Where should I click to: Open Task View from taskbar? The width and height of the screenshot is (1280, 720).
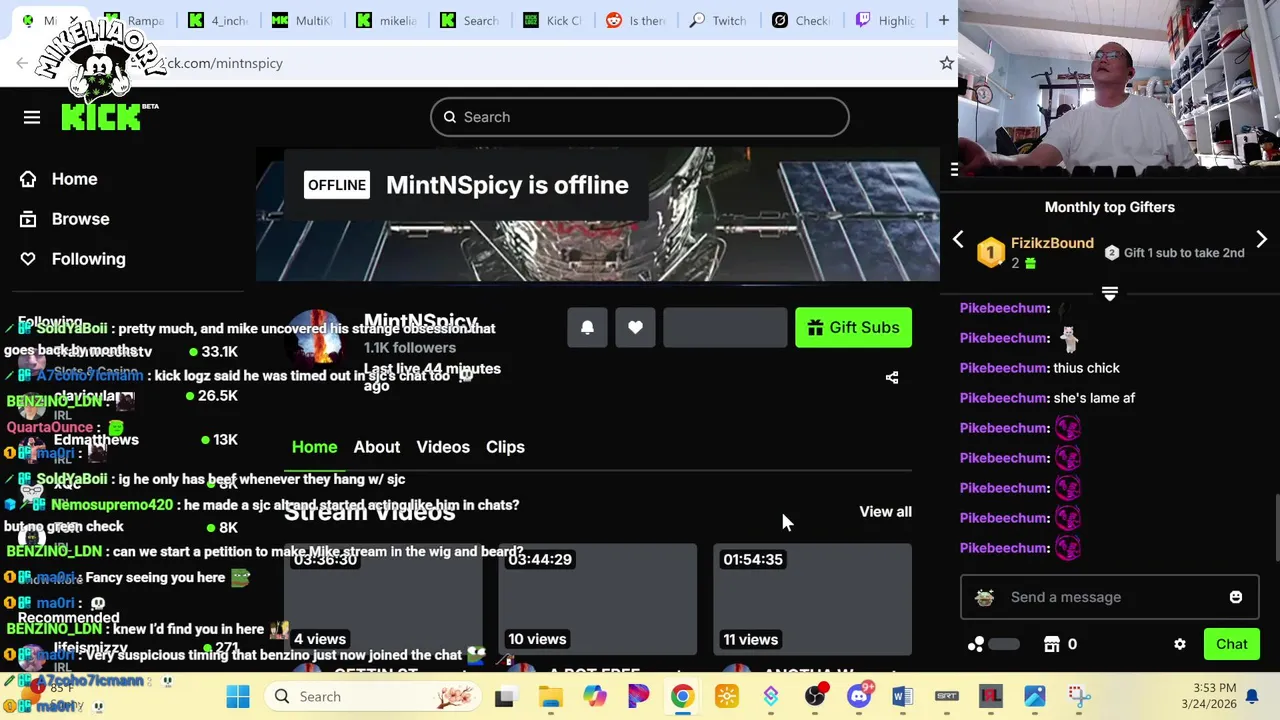(504, 696)
